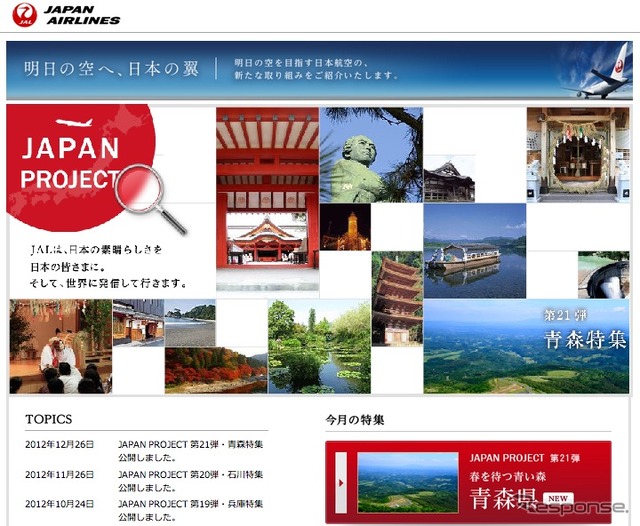Viewport: 640px width, 526px height.
Task: Click the date 2012年12月26日
Action: click(60, 444)
